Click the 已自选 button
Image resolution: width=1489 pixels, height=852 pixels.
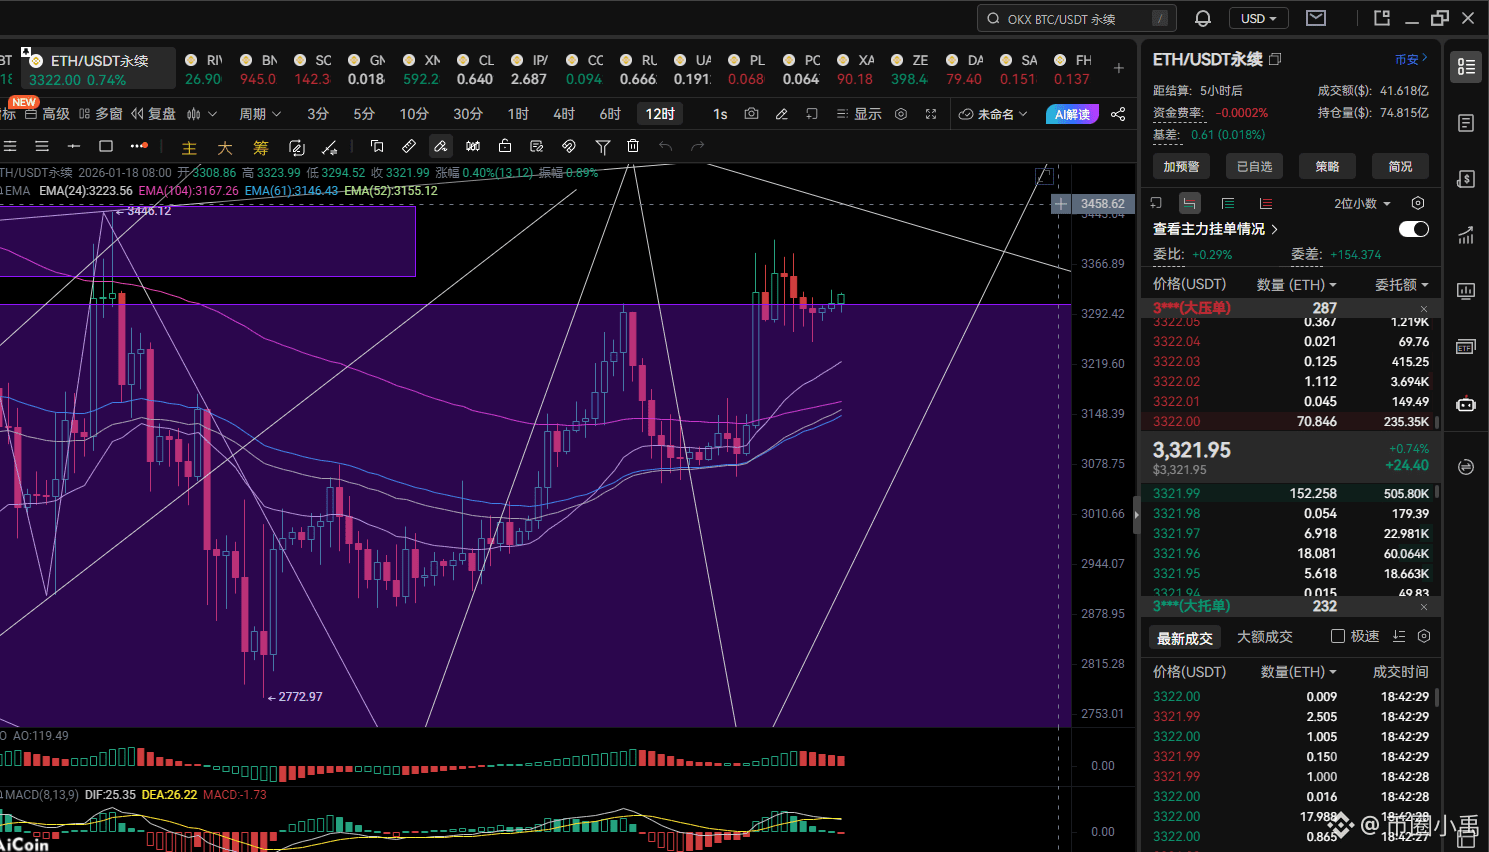[1254, 166]
